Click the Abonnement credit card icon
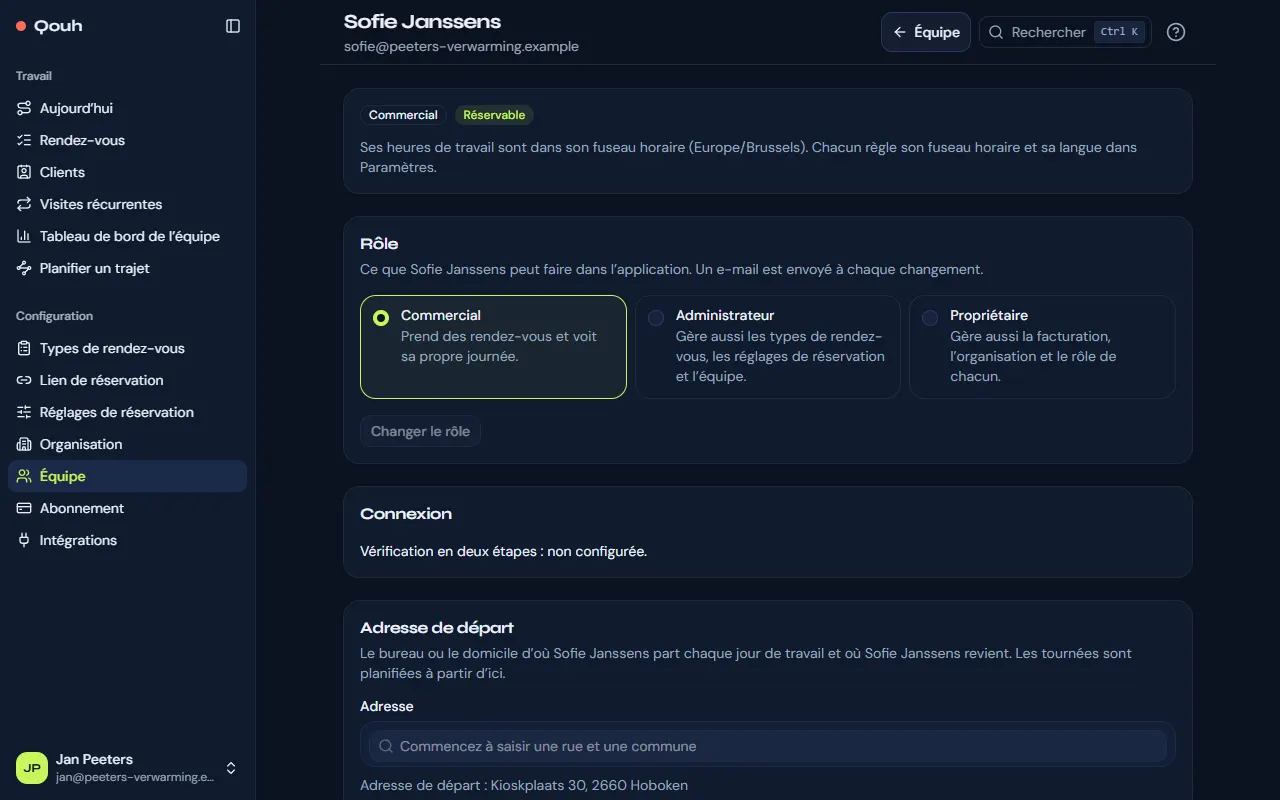 click(24, 508)
